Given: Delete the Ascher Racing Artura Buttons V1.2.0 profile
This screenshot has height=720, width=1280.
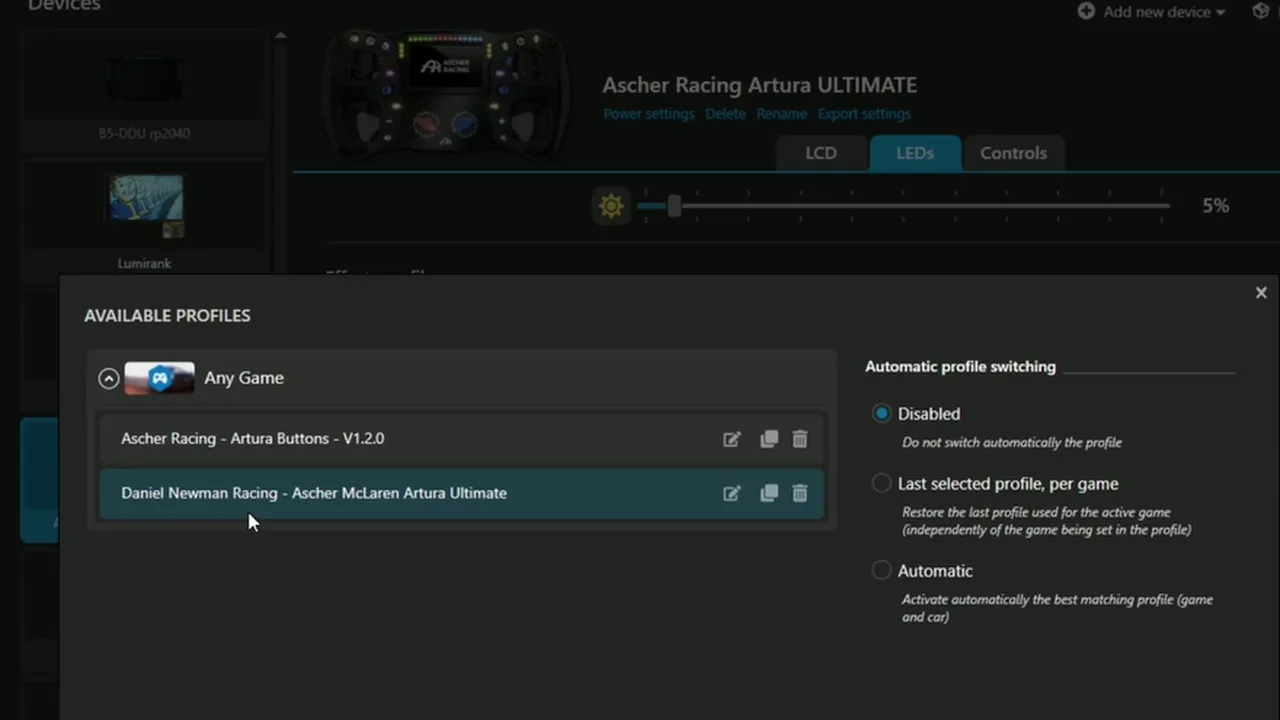Looking at the screenshot, I should [800, 439].
